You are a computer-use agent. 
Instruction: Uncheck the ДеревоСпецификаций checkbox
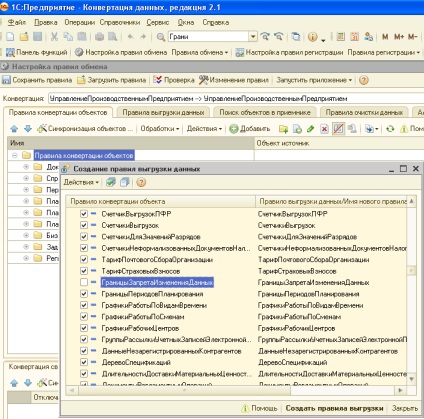tap(84, 362)
